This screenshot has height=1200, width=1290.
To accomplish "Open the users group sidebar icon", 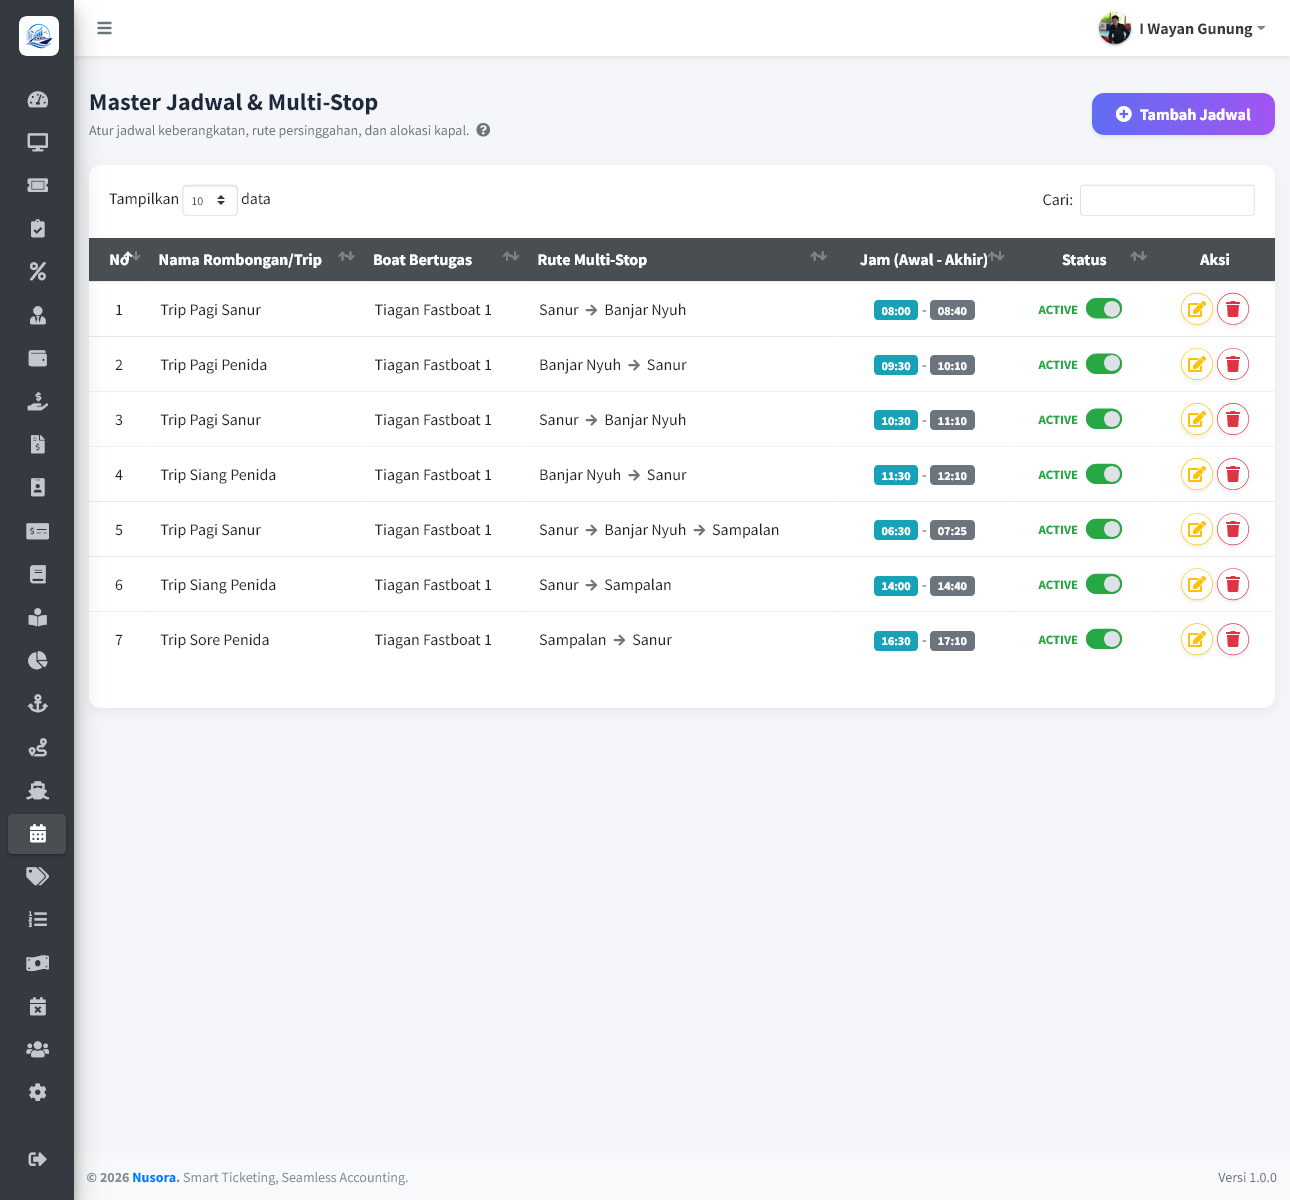I will [37, 1049].
